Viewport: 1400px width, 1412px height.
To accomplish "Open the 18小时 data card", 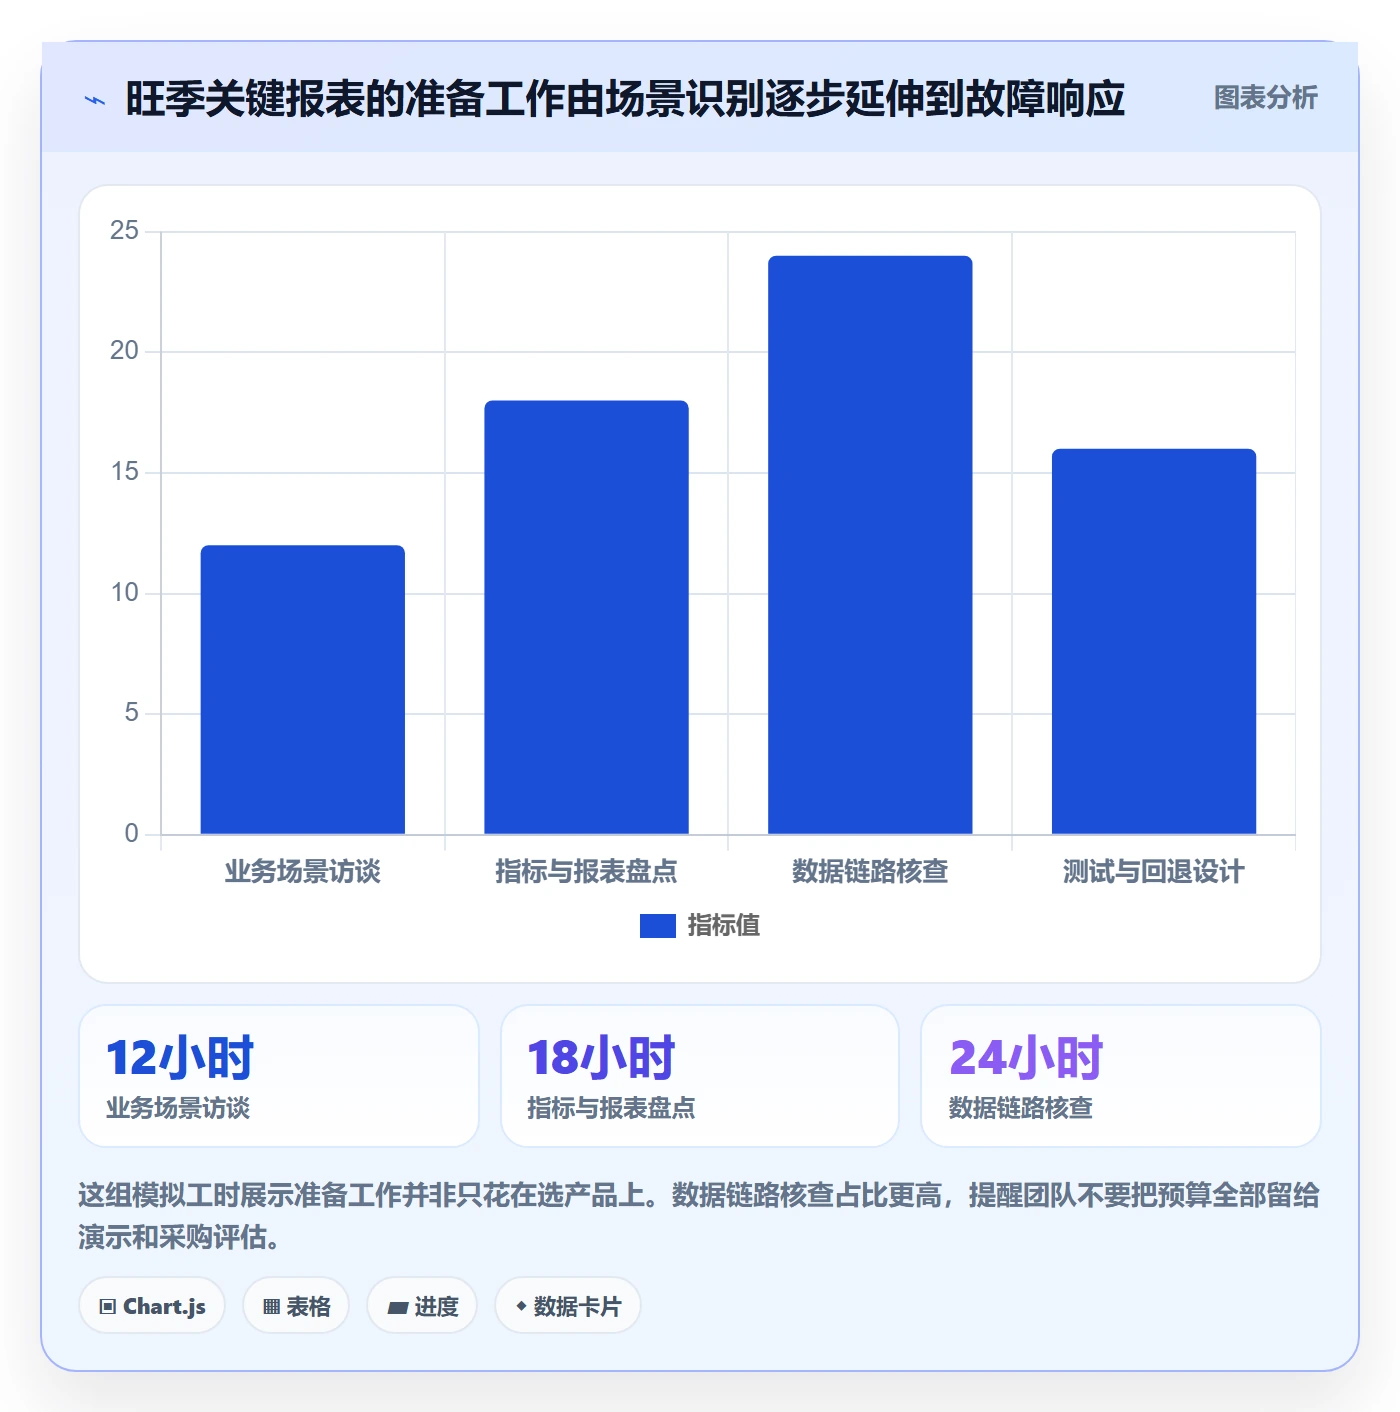I will pyautogui.click(x=700, y=1076).
